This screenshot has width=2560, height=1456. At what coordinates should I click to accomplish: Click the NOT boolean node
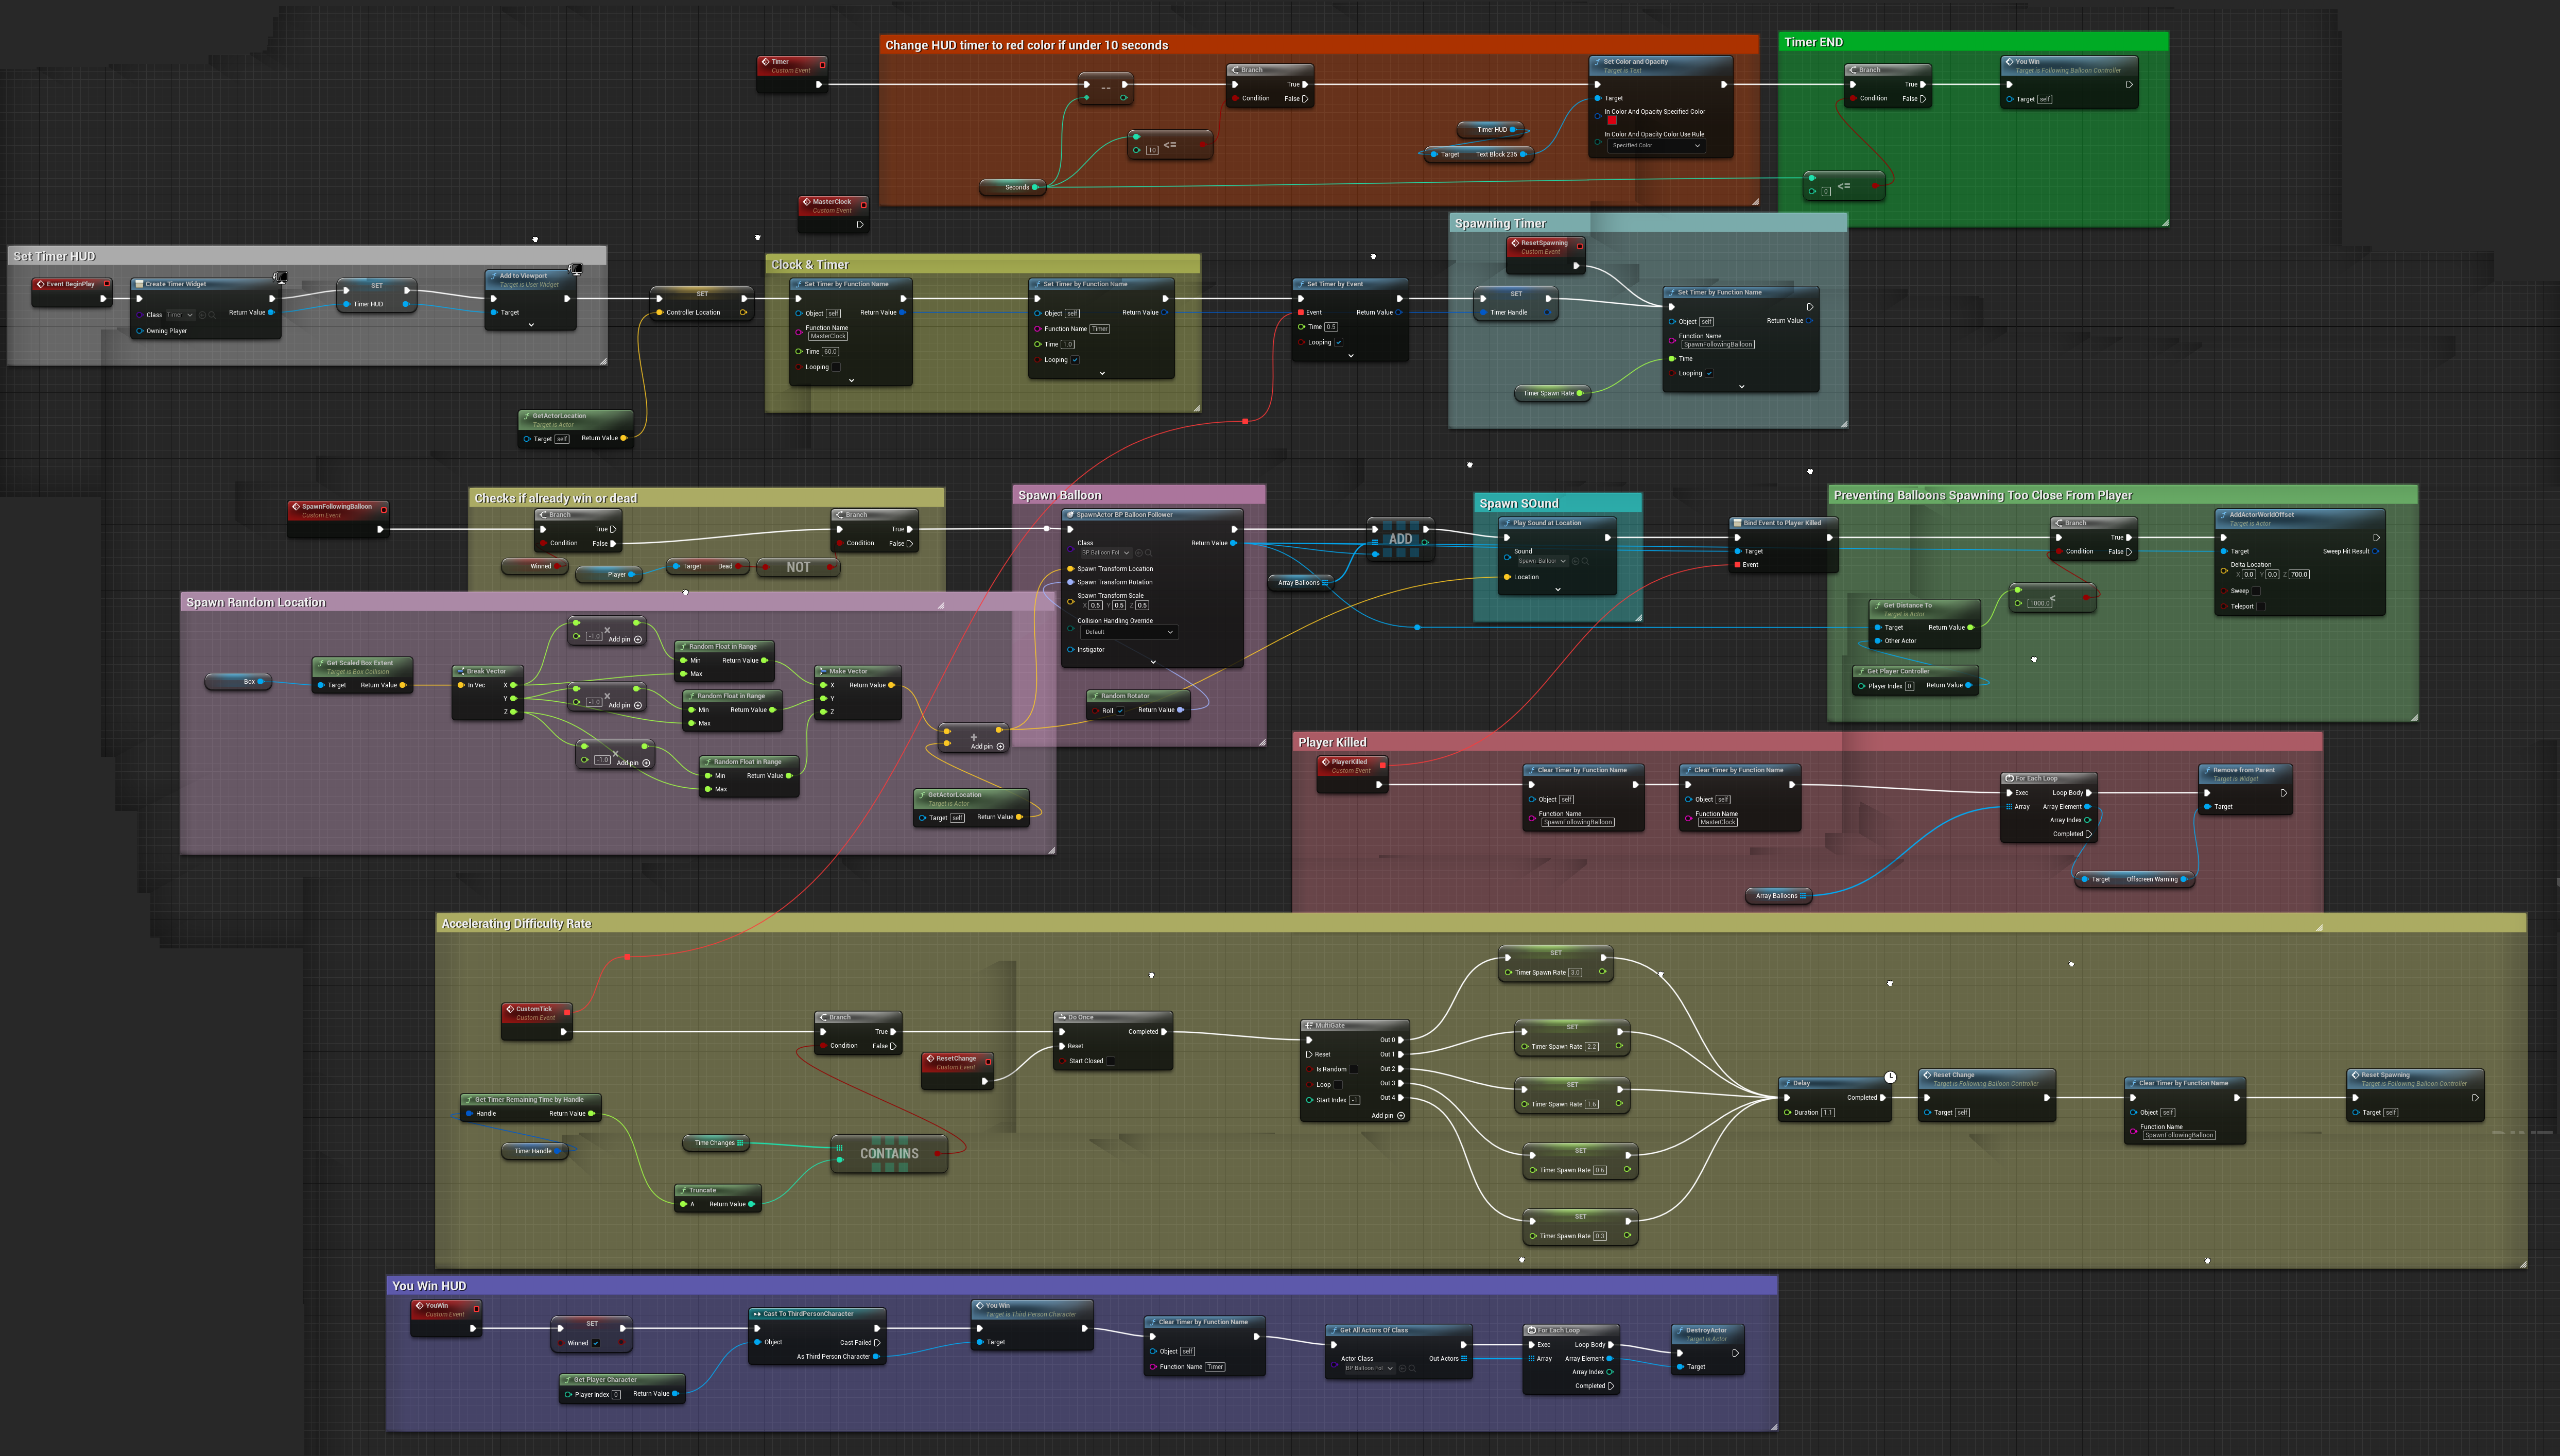coord(798,567)
